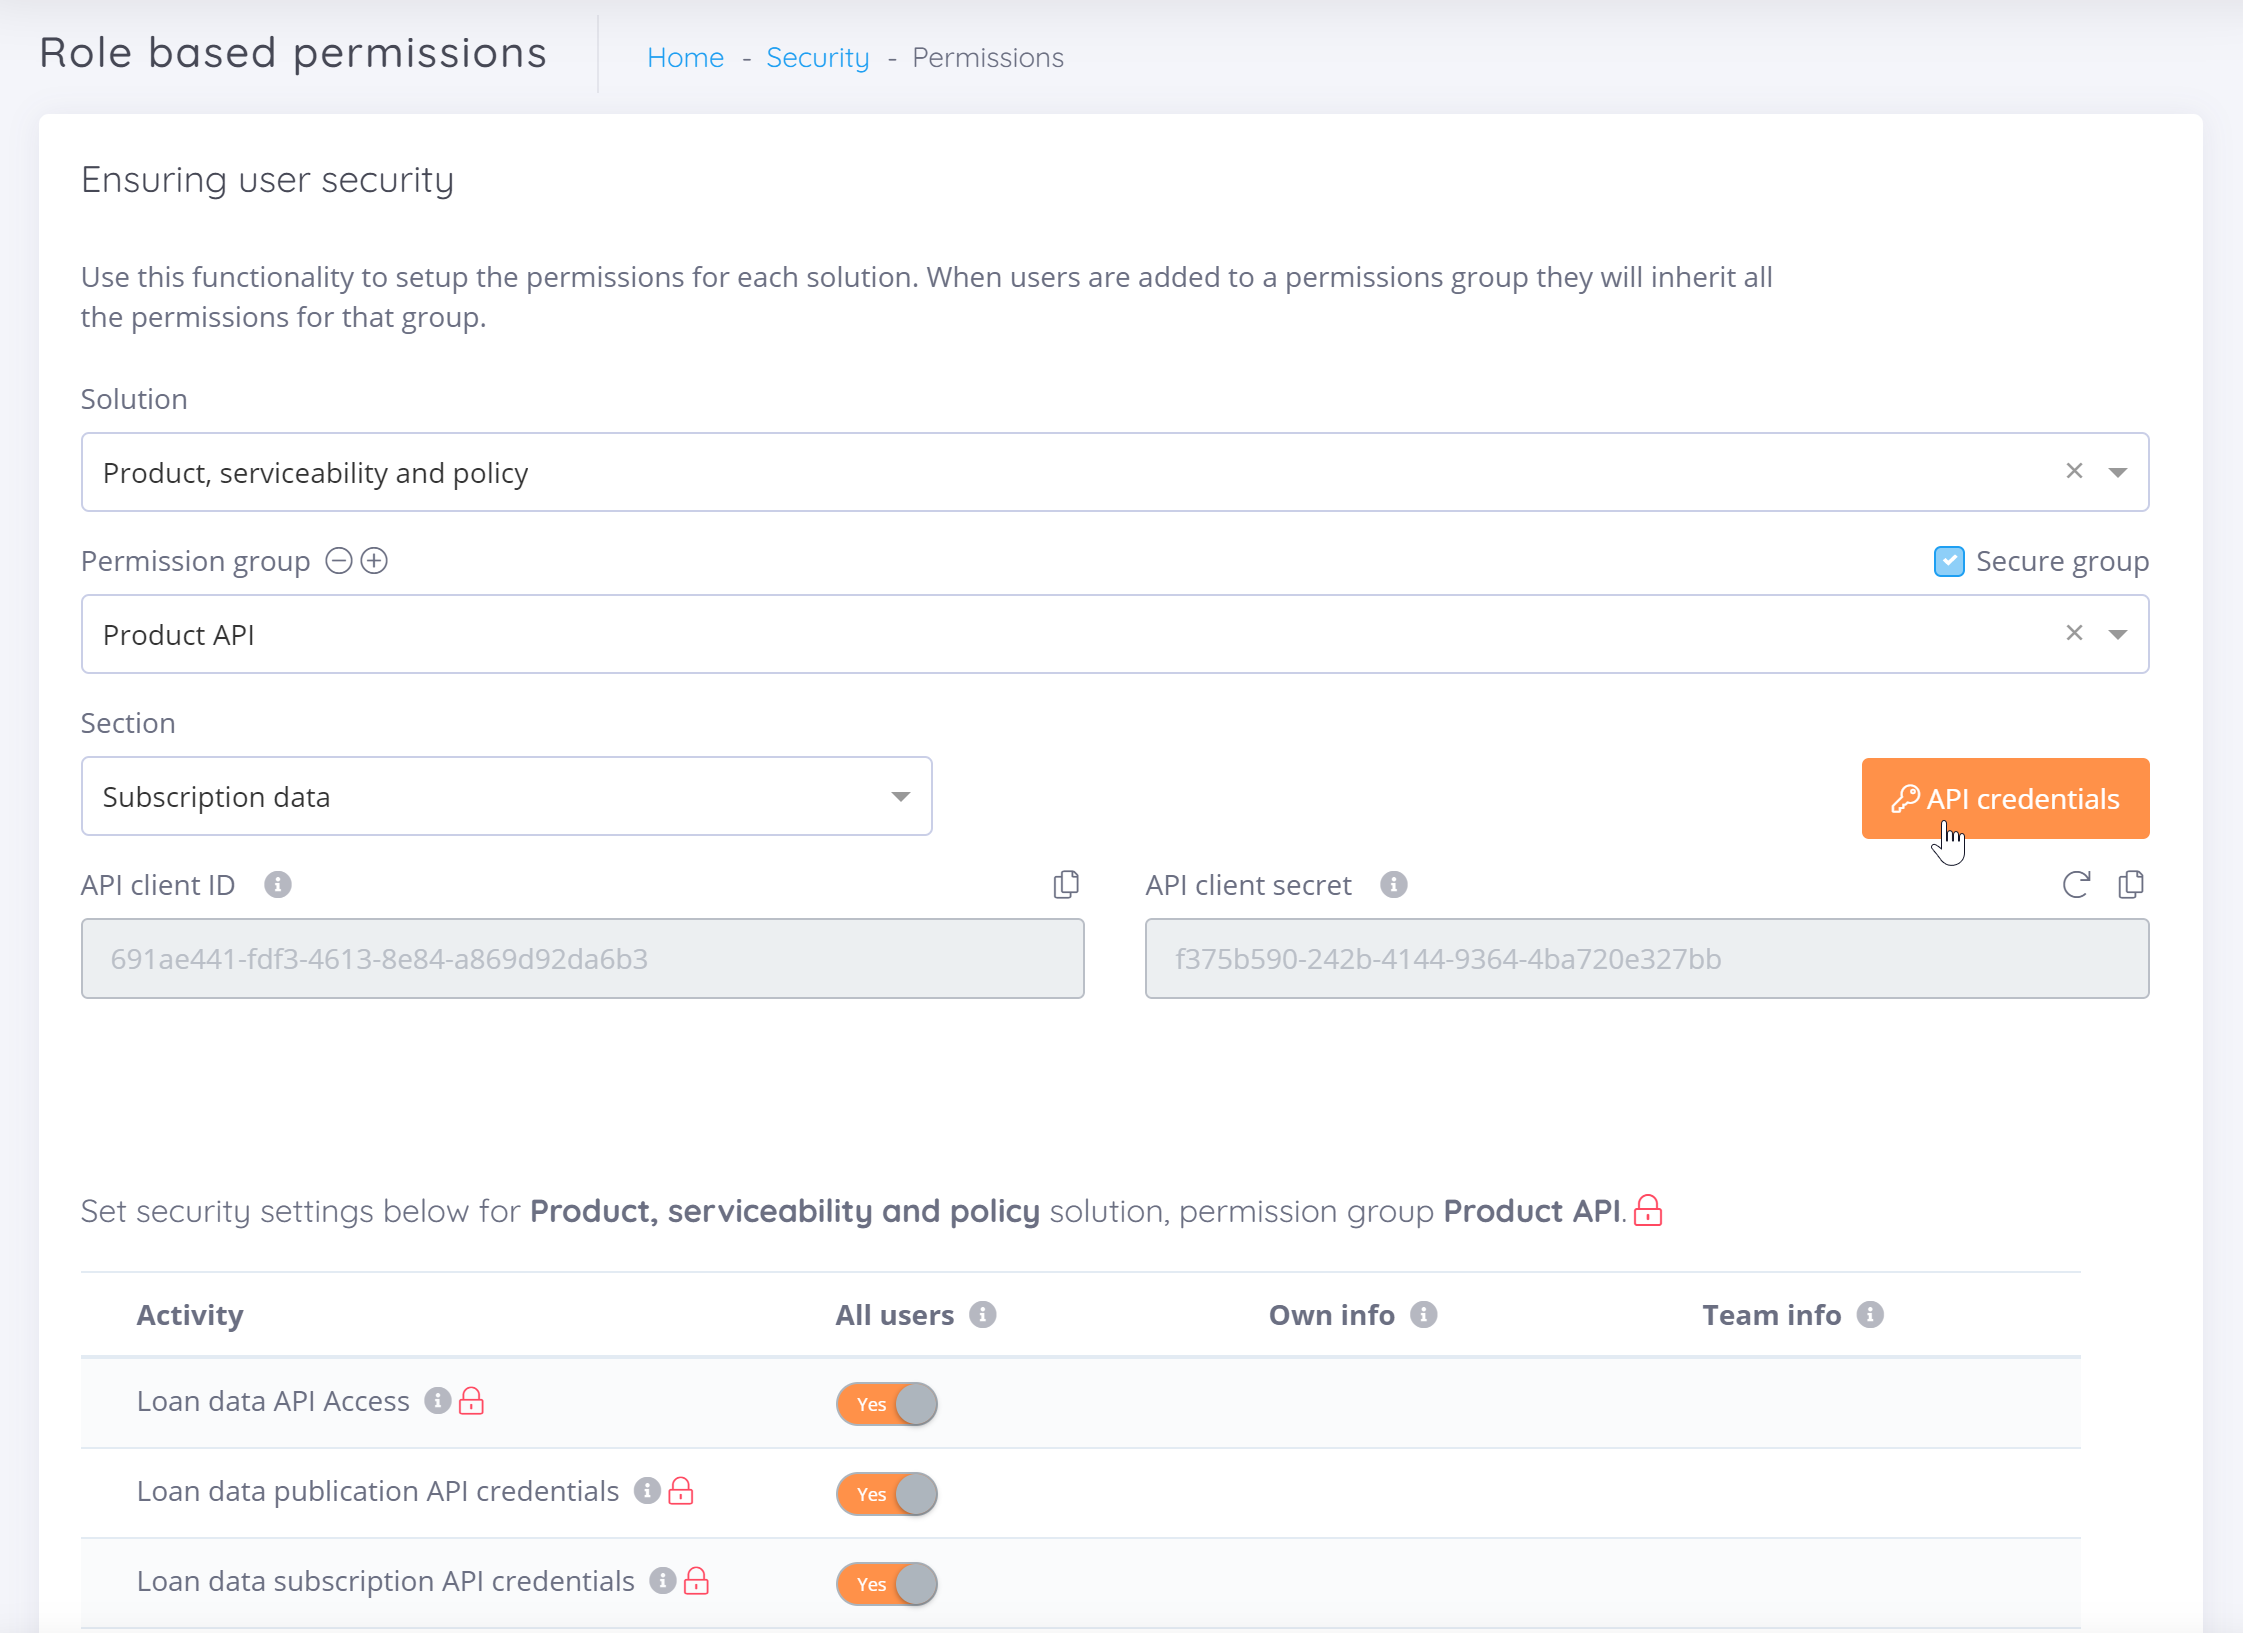
Task: Click info icon next to Team info header
Action: tap(1870, 1314)
